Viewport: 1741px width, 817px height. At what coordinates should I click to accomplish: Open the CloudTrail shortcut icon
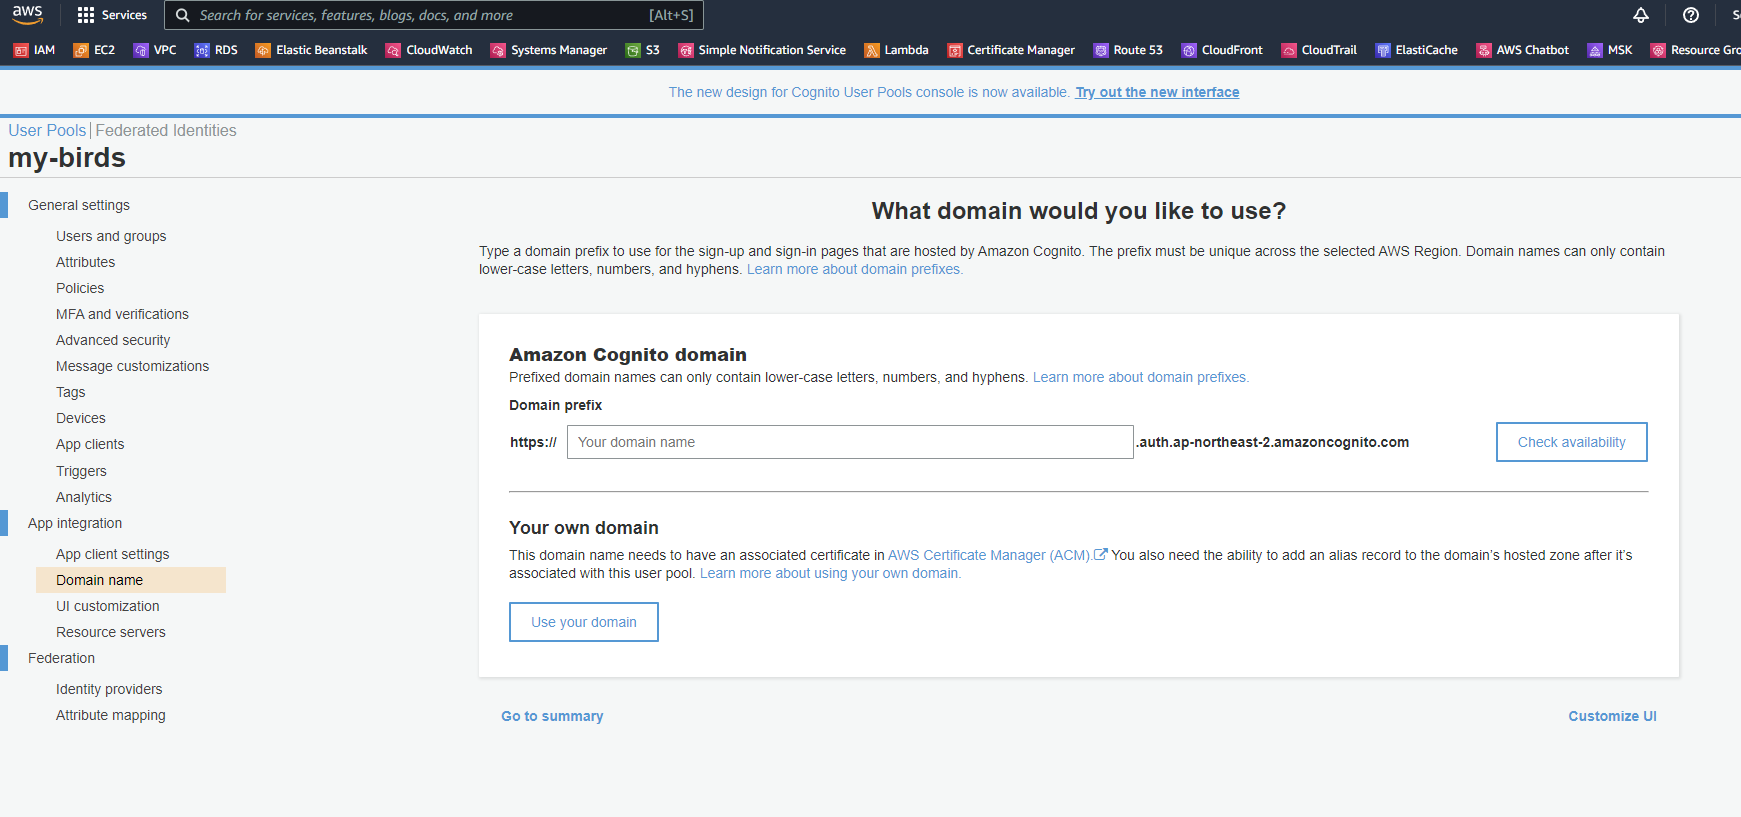[x=1289, y=50]
